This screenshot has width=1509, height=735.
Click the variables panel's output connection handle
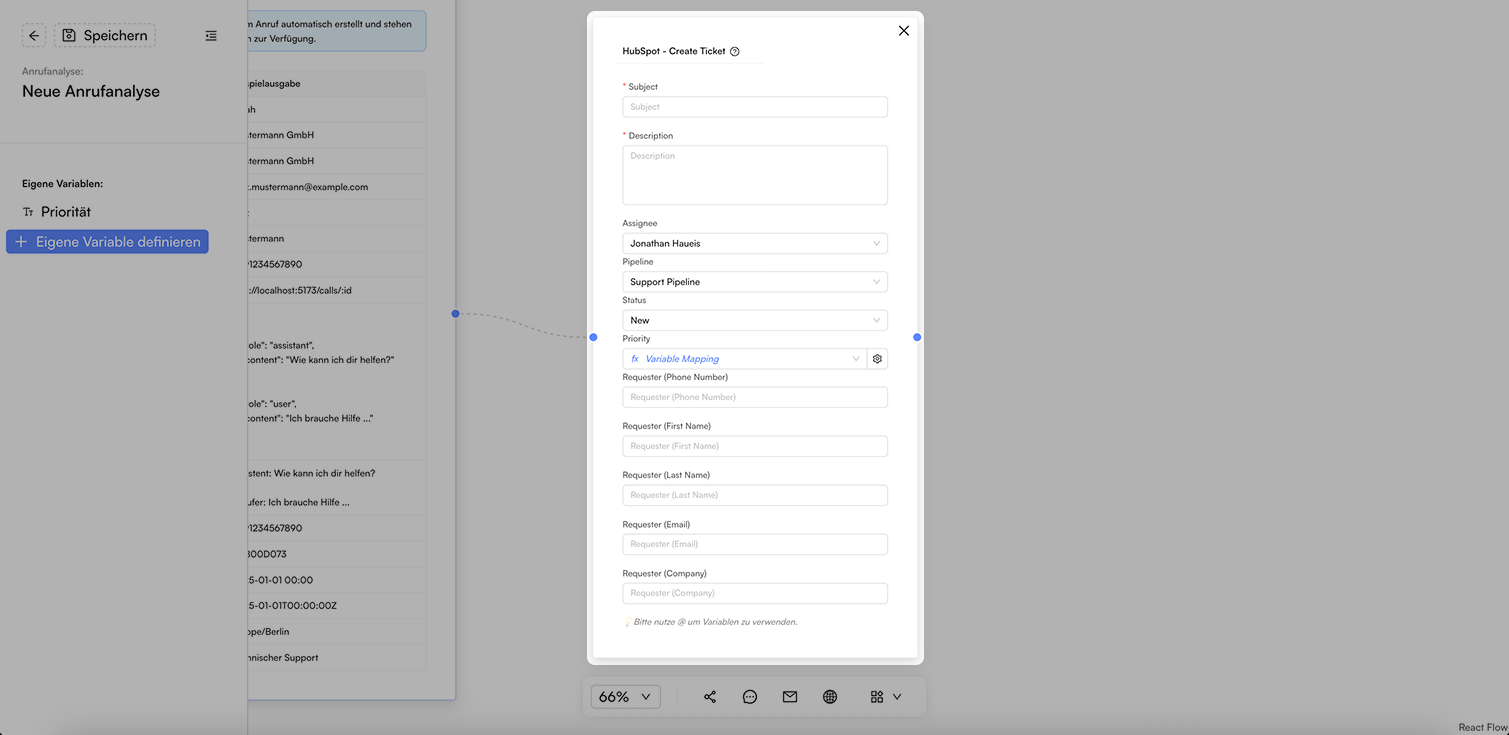tap(455, 314)
